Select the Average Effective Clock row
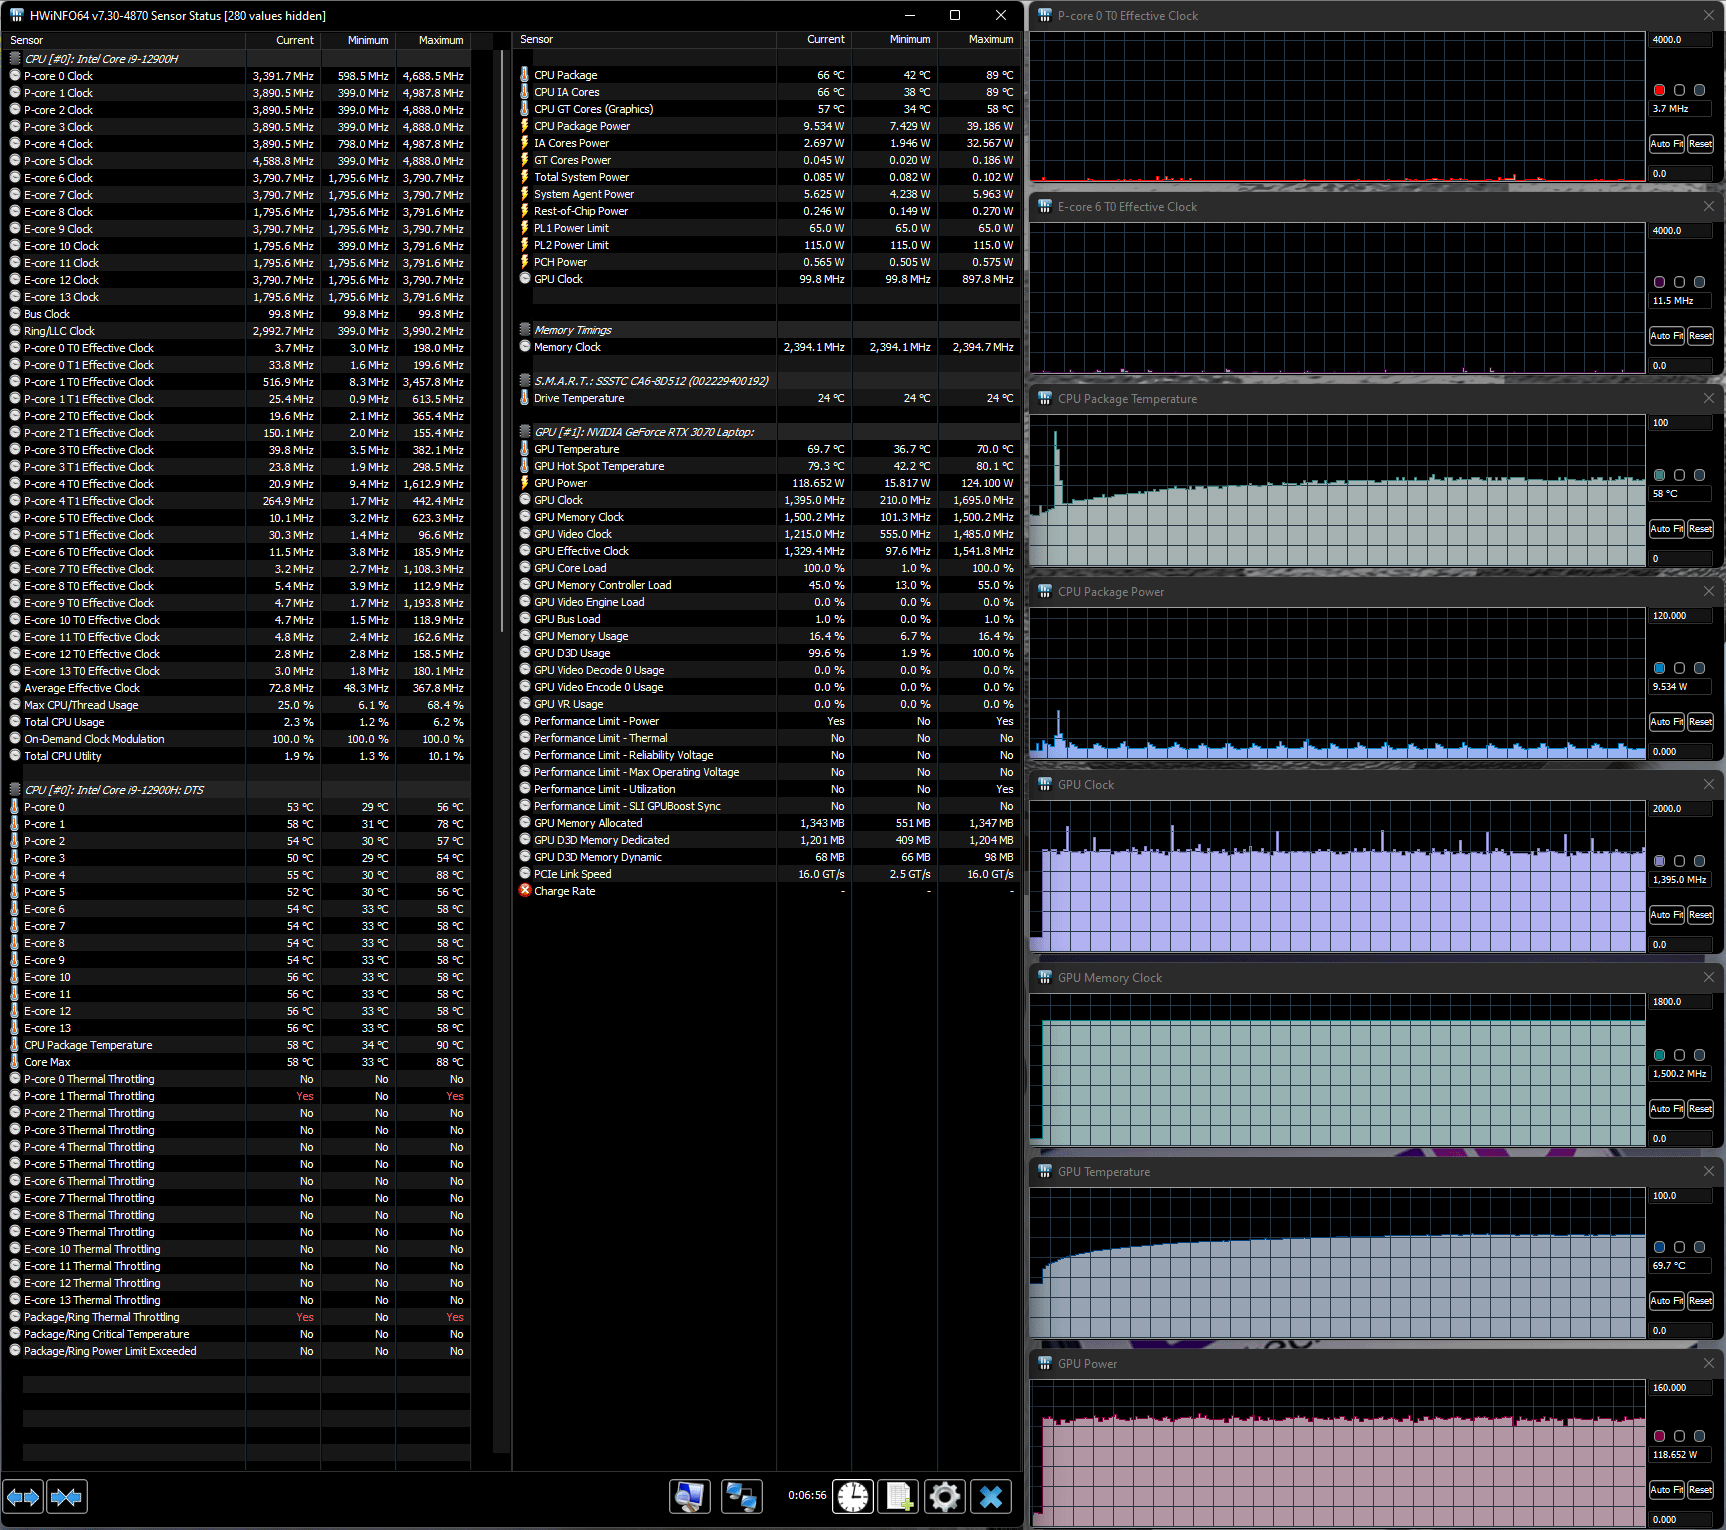Screen dimensions: 1726x1530 tap(237, 688)
